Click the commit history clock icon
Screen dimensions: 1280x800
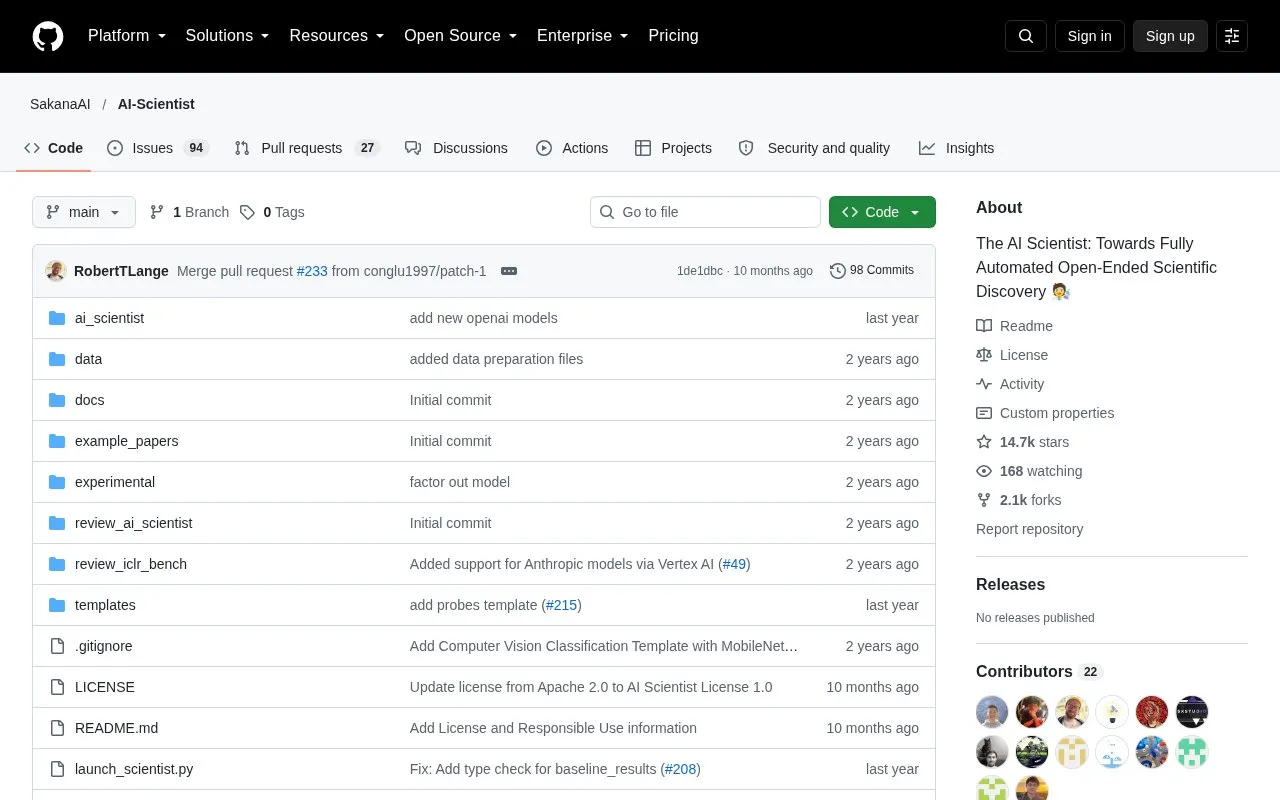[x=838, y=271]
